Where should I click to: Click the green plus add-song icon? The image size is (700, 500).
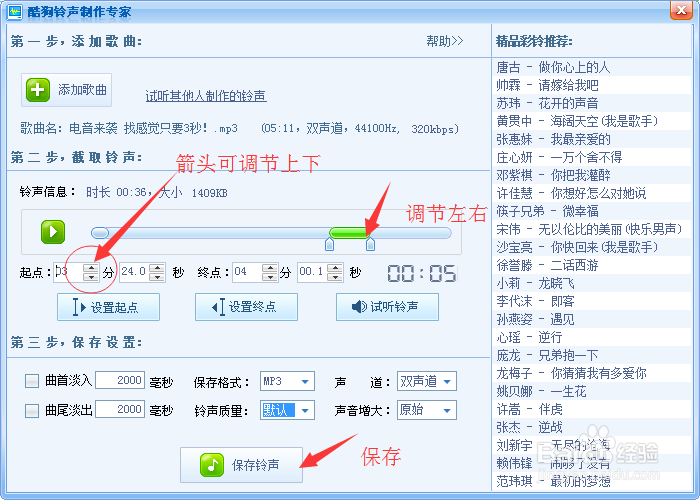pyautogui.click(x=38, y=90)
